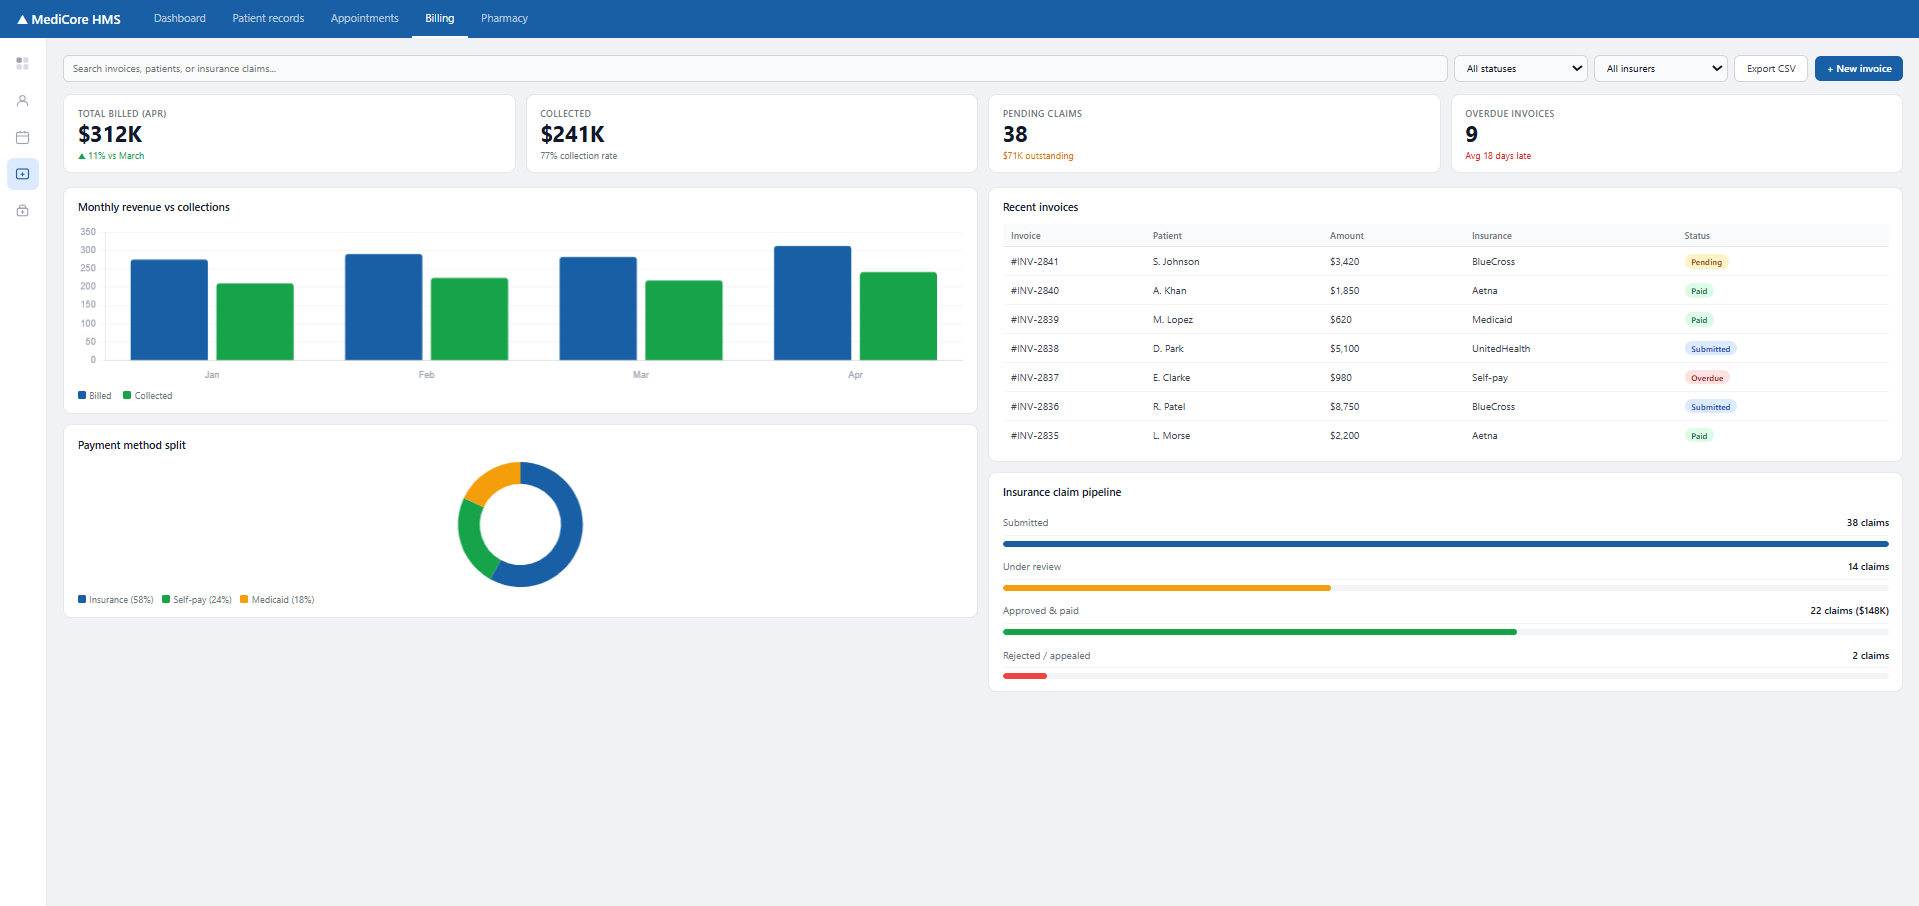Image resolution: width=1919 pixels, height=906 pixels.
Task: Open the Appointments tab
Action: point(364,18)
